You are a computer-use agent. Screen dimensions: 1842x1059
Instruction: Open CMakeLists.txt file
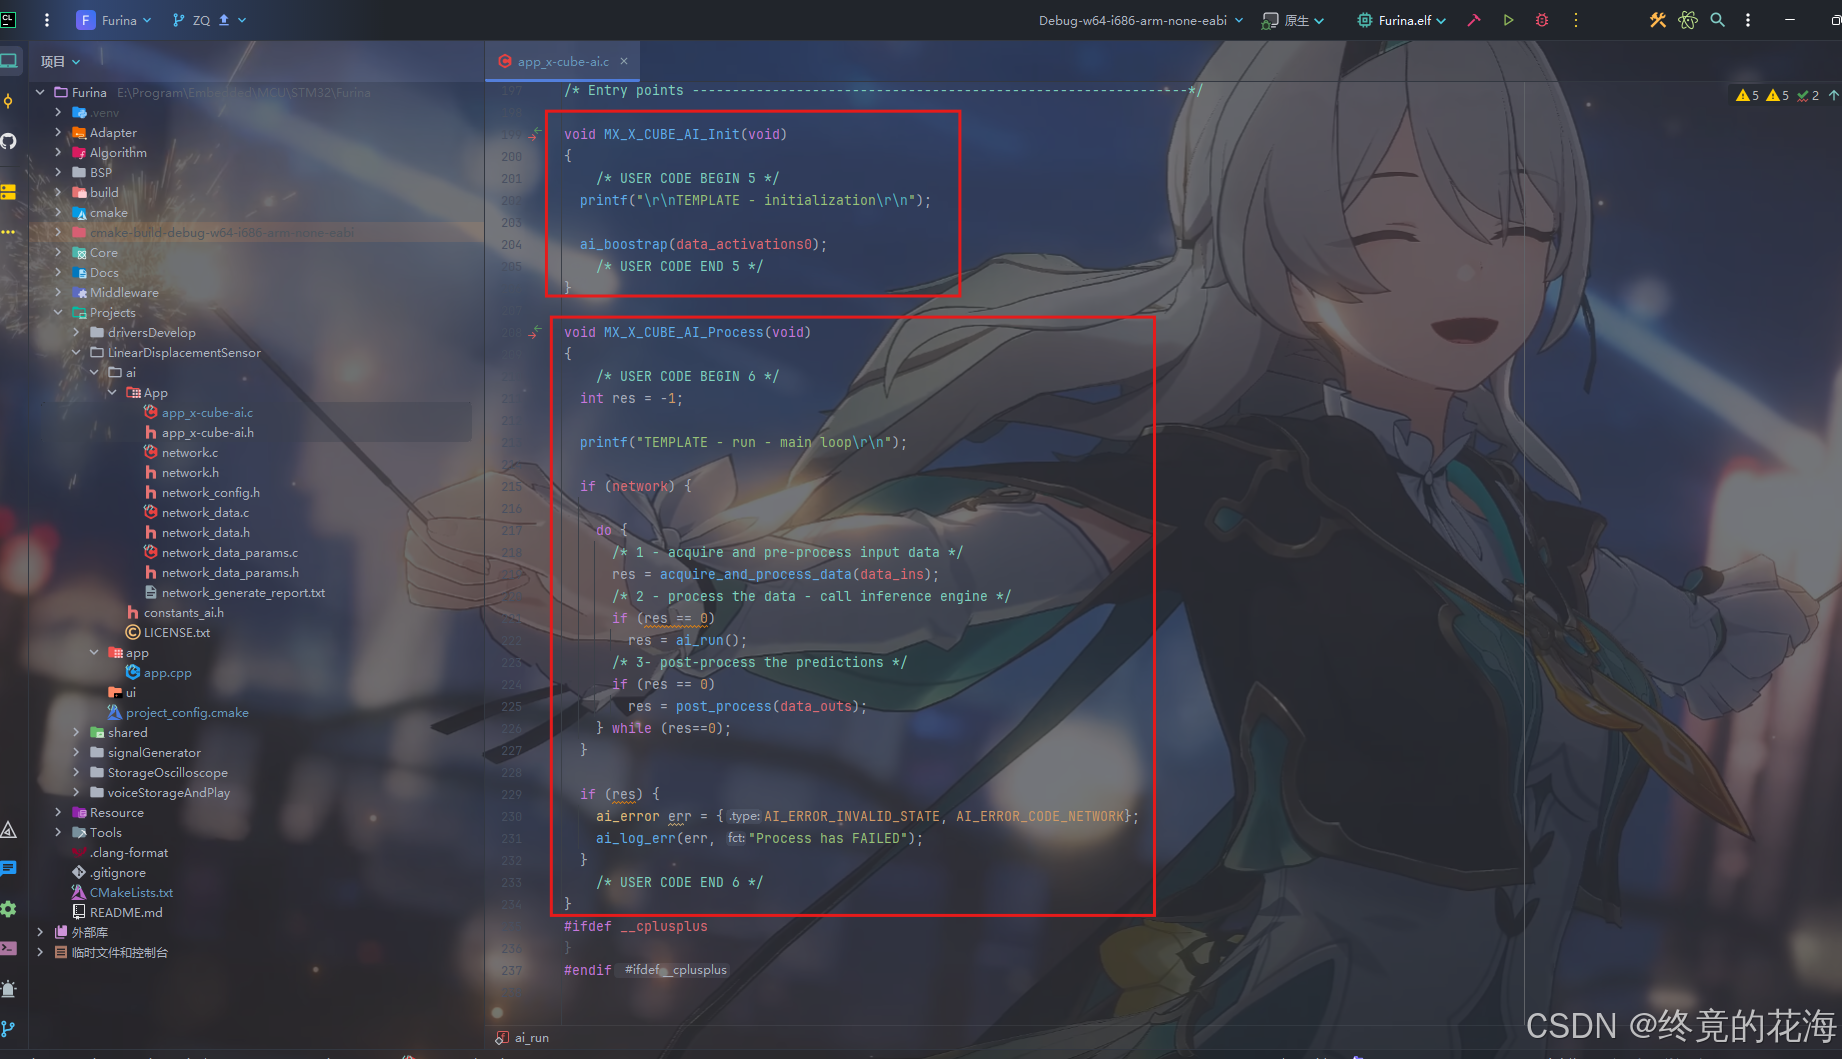point(131,893)
